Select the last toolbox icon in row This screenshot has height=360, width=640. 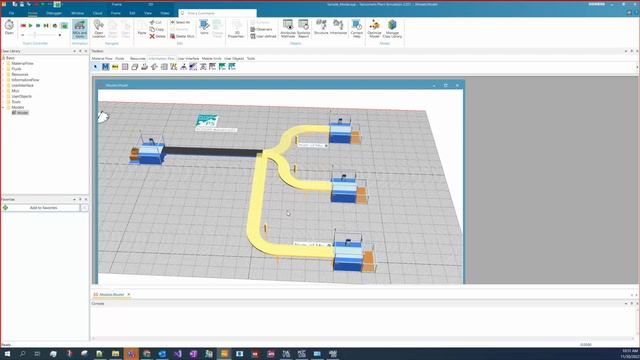click(232, 67)
